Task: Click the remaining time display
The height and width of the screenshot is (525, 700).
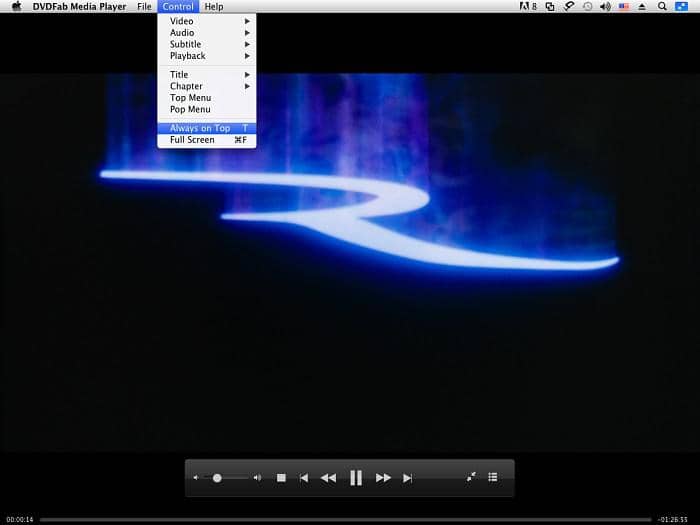Action: pos(673,520)
